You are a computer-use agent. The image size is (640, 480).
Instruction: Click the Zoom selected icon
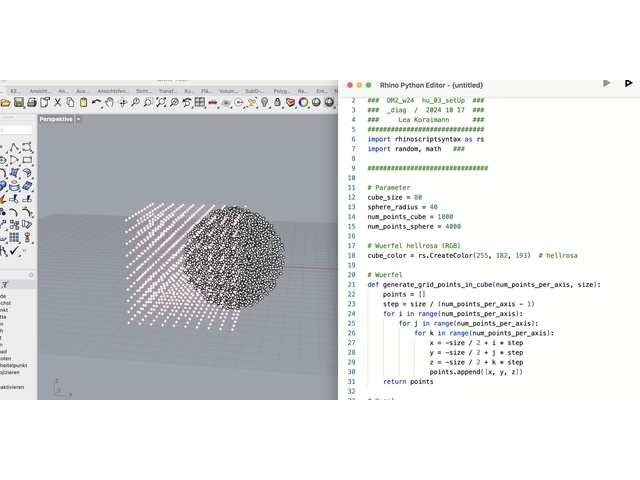tap(174, 102)
